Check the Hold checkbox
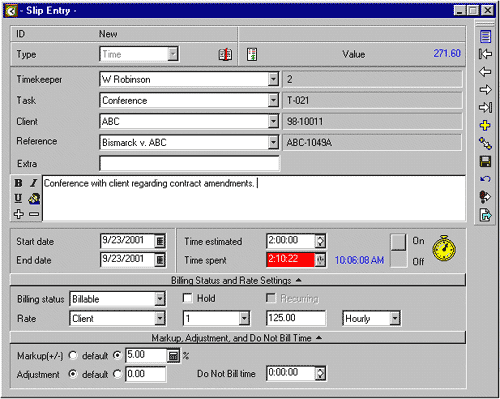500x399 pixels. pyautogui.click(x=188, y=298)
